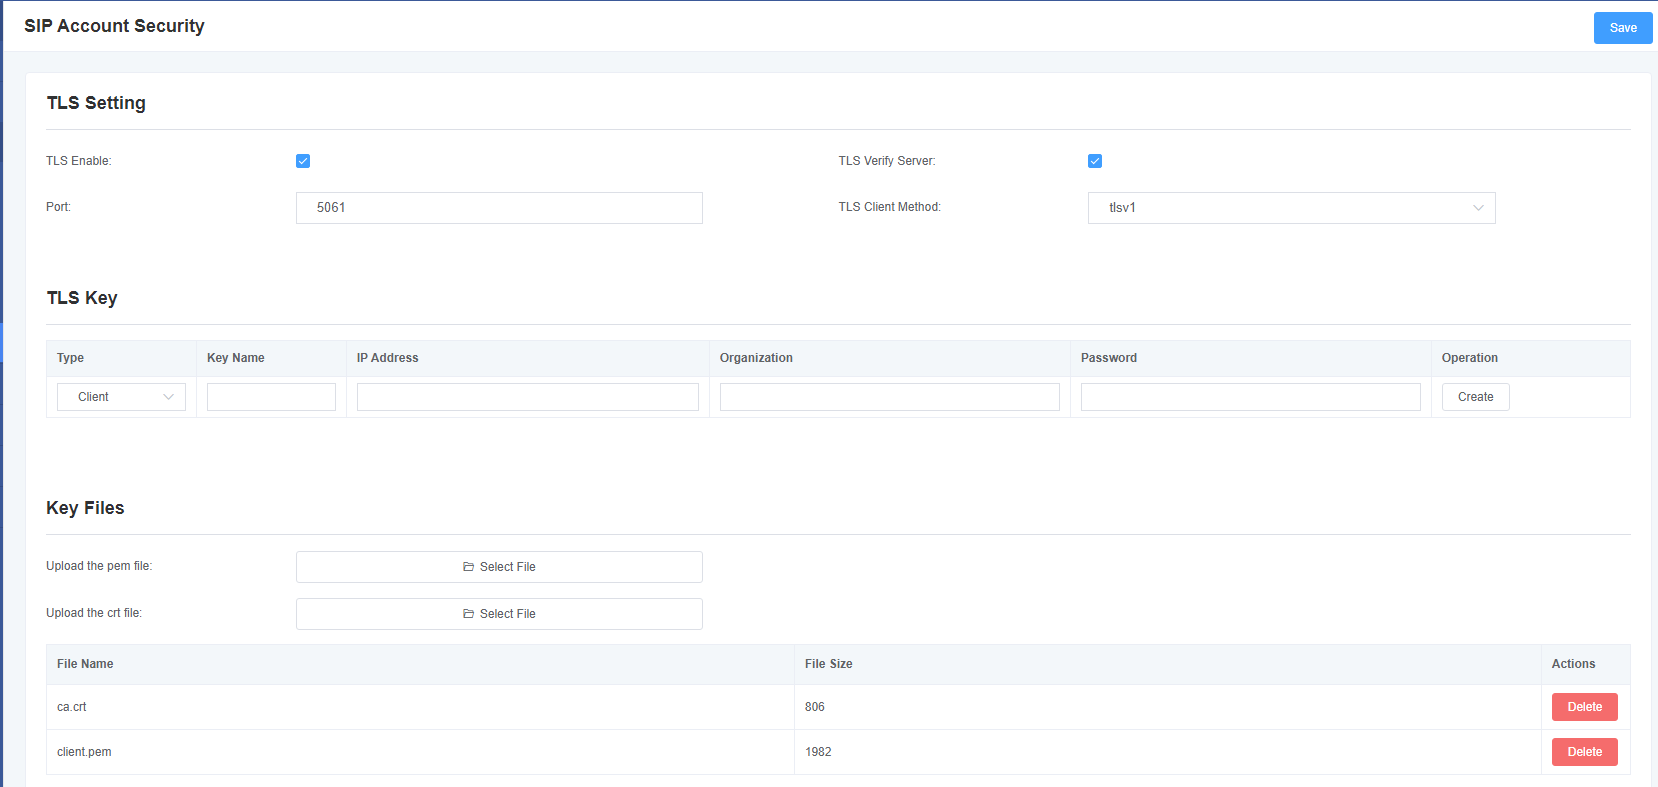Open the Type dropdown showing Client
This screenshot has height=787, width=1658.
point(121,397)
